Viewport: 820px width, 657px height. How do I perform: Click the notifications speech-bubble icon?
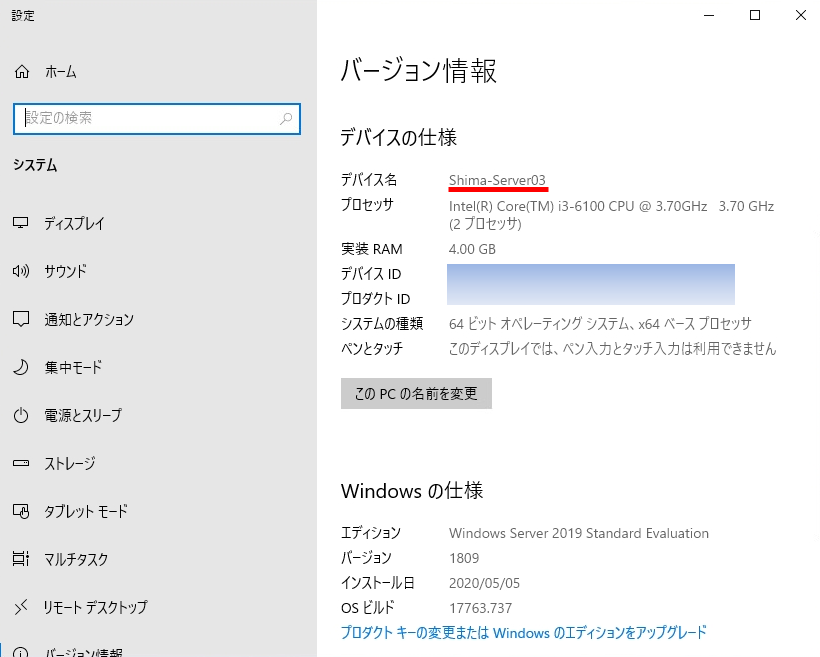pyautogui.click(x=21, y=319)
